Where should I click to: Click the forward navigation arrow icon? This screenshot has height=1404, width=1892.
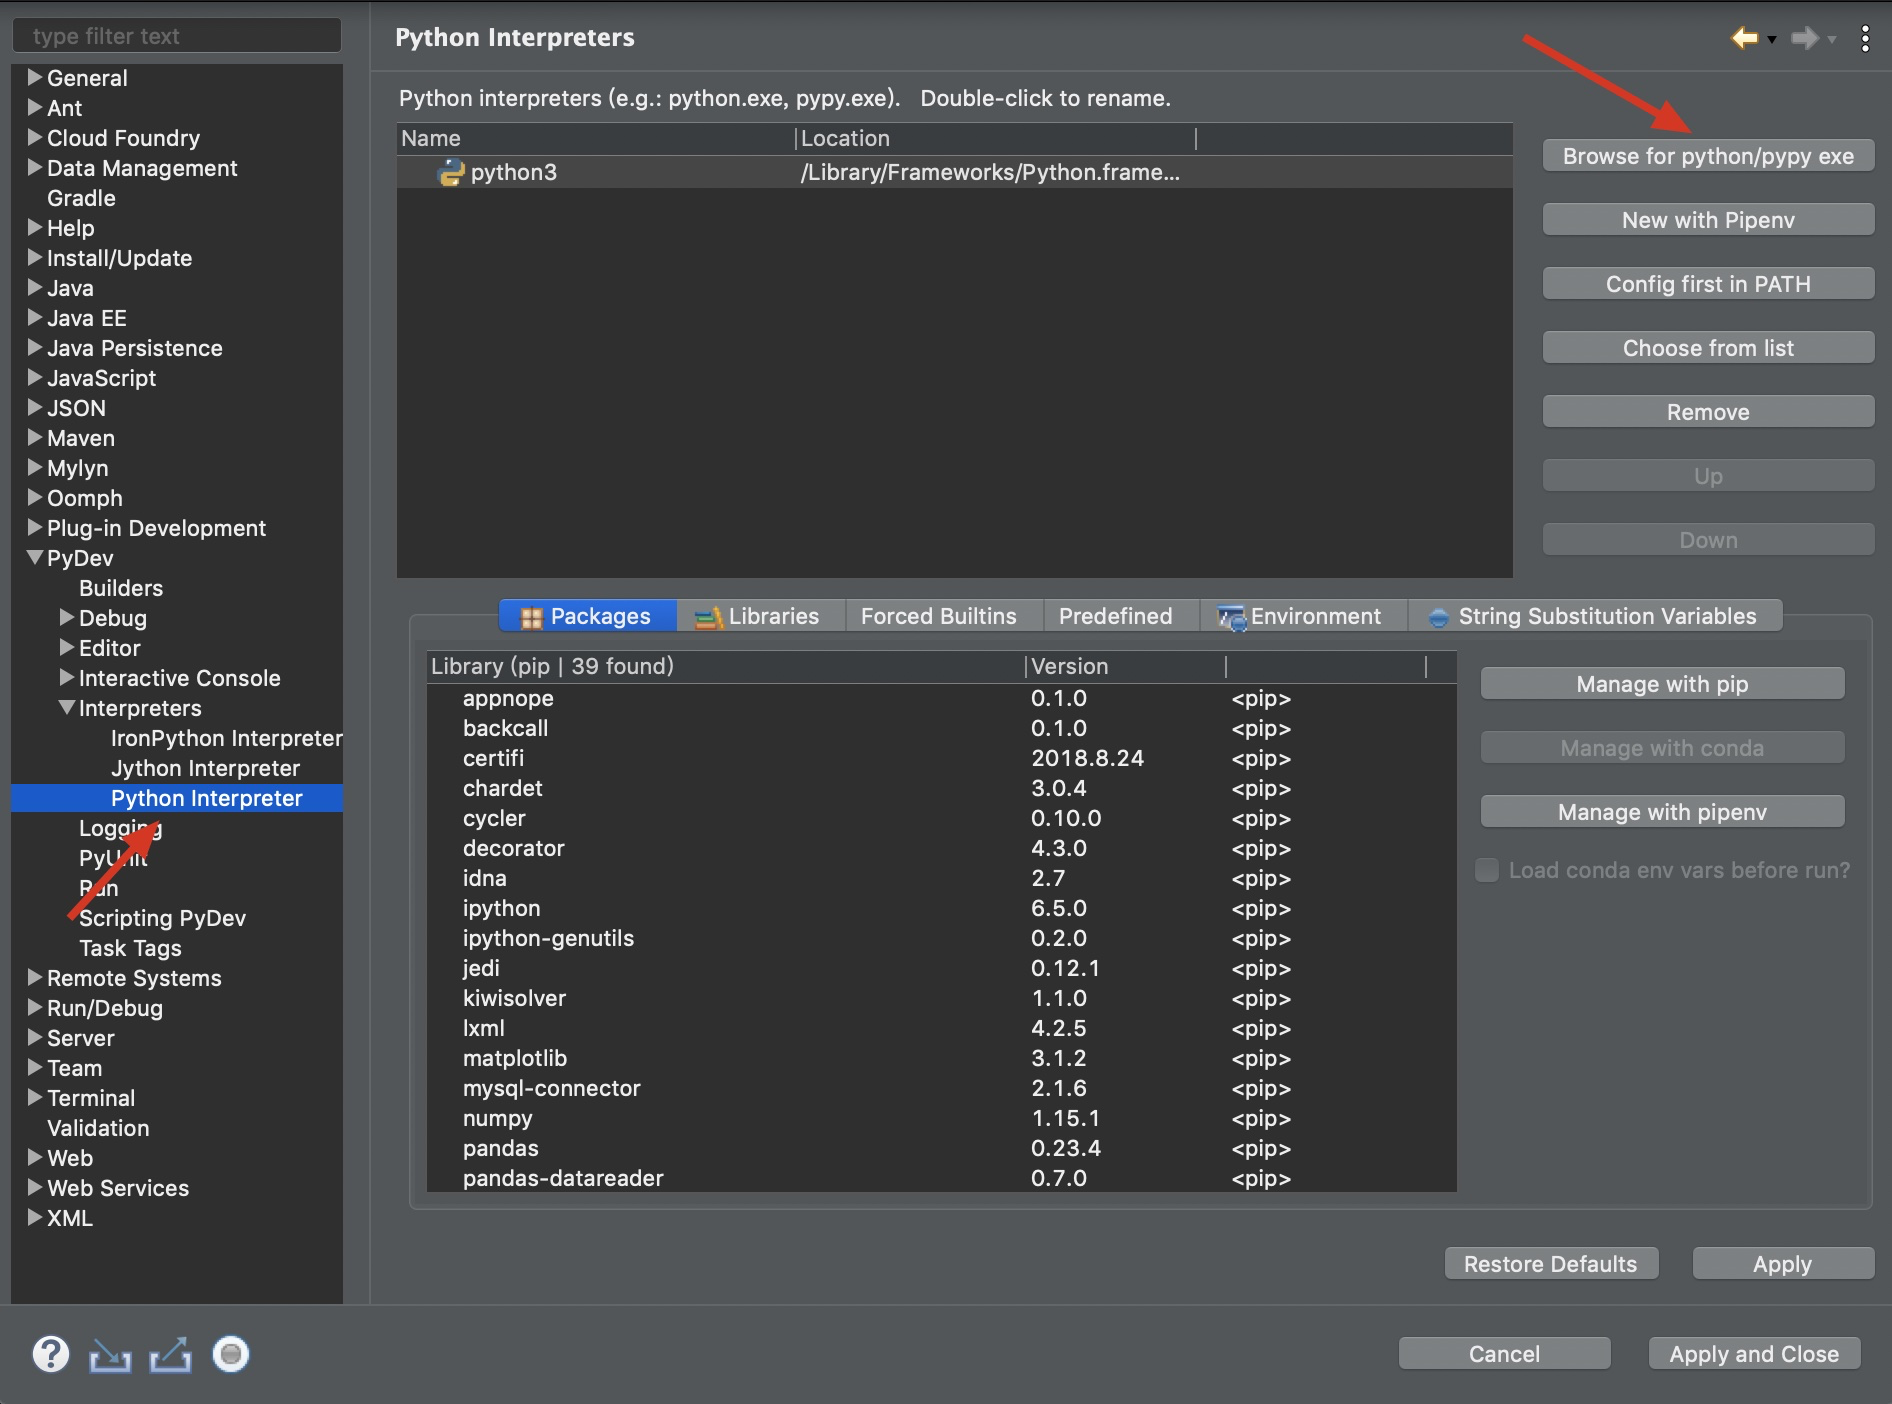(x=1804, y=38)
